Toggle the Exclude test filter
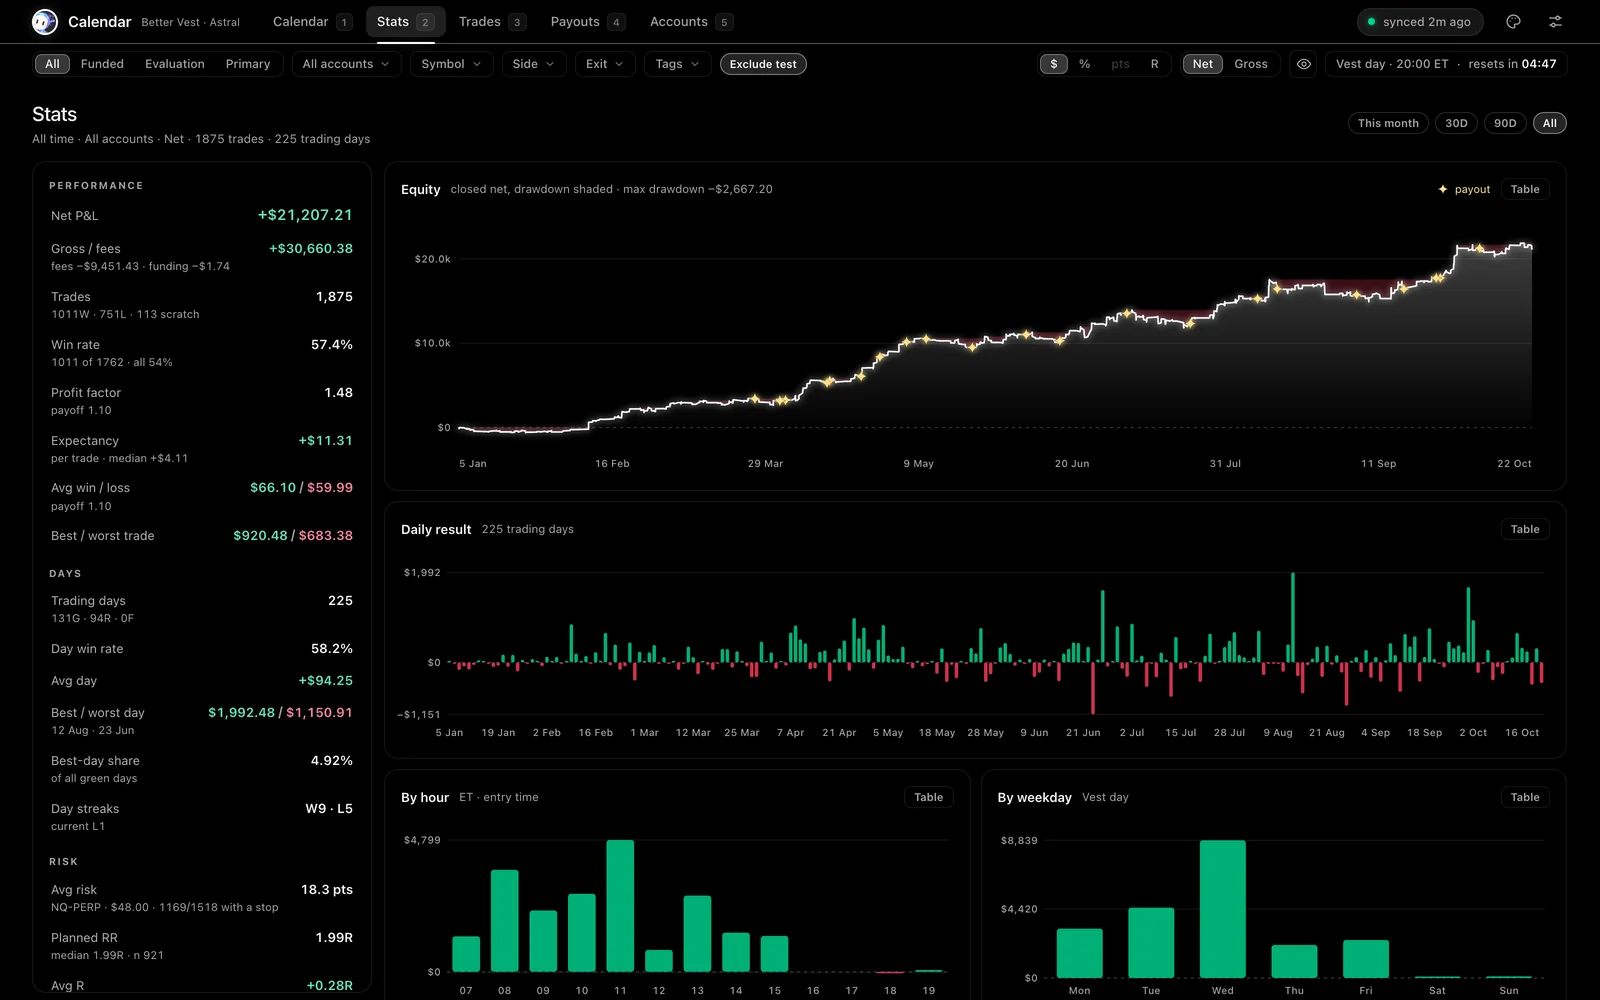Screen dimensions: 1600x1000 tap(763, 64)
